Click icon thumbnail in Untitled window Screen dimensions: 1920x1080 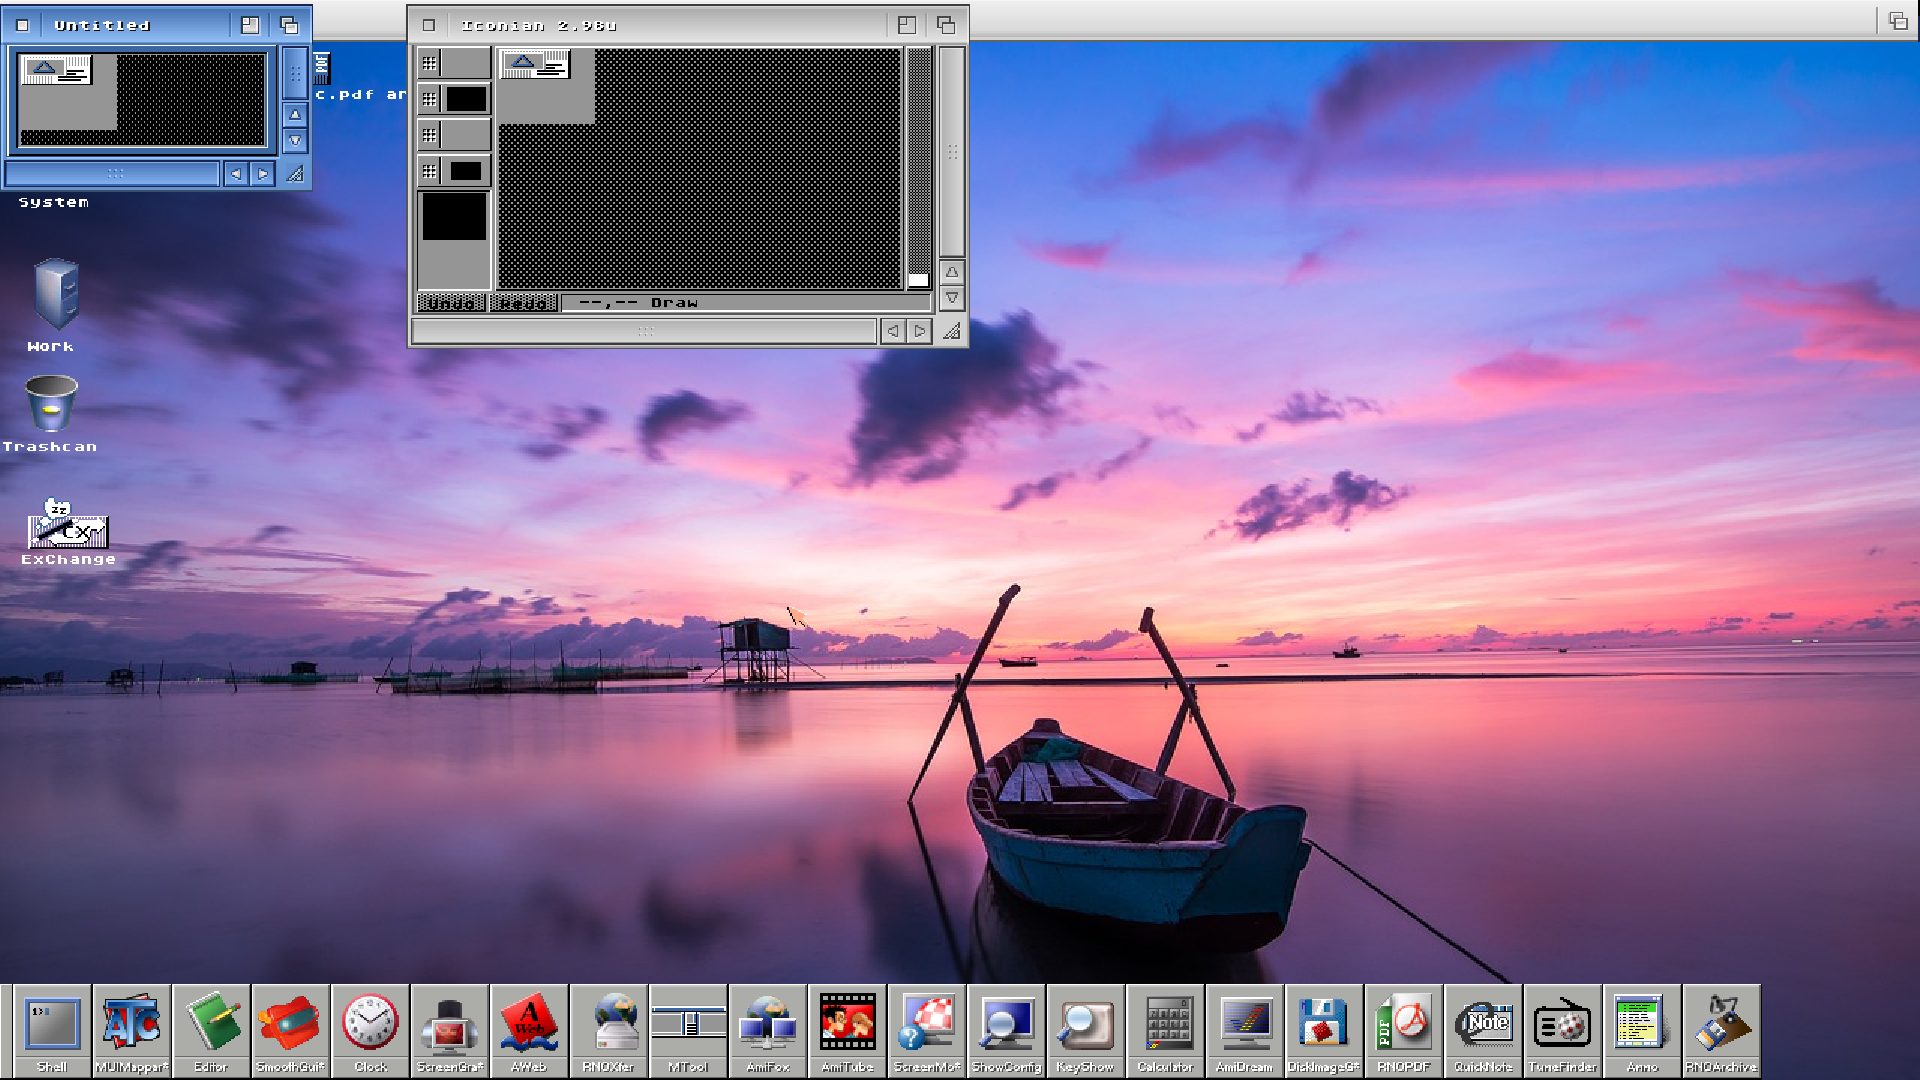pyautogui.click(x=56, y=69)
